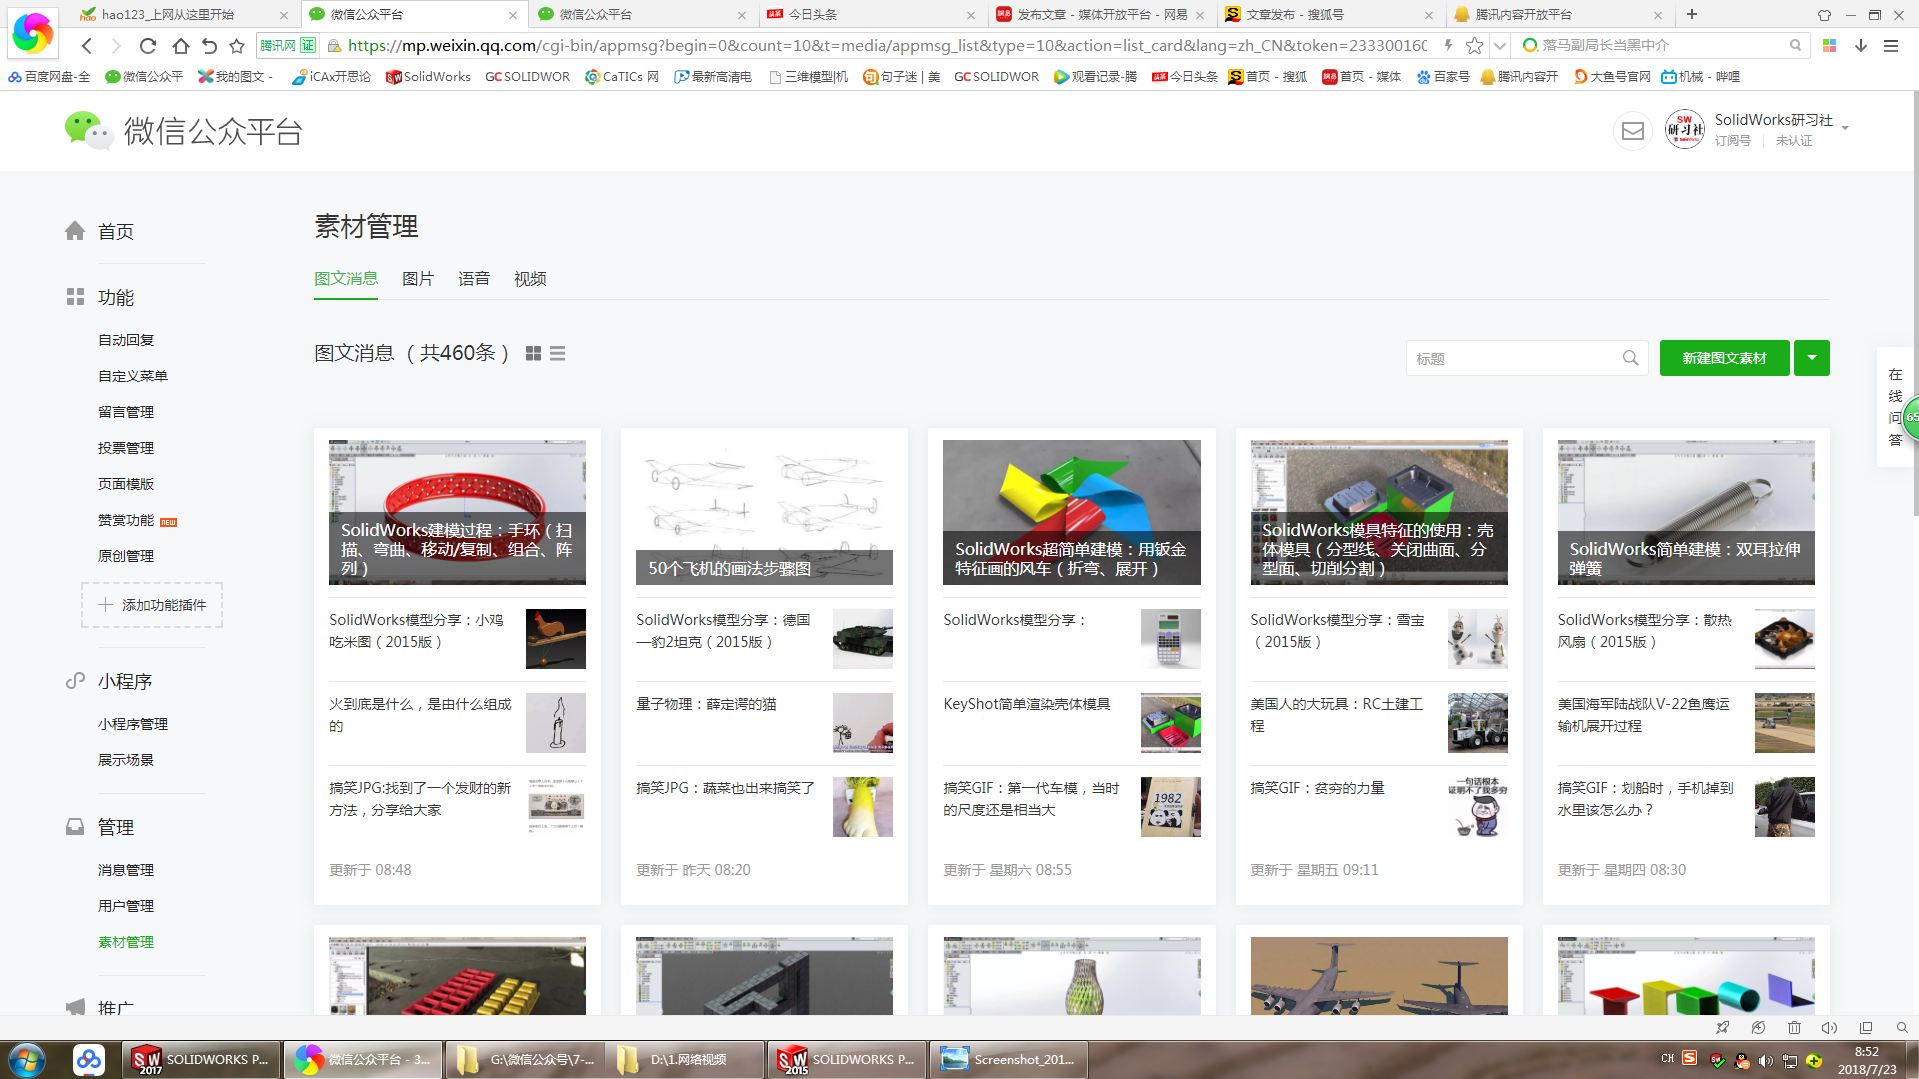Click the WeChat platform logo
This screenshot has width=1919, height=1079.
point(183,131)
